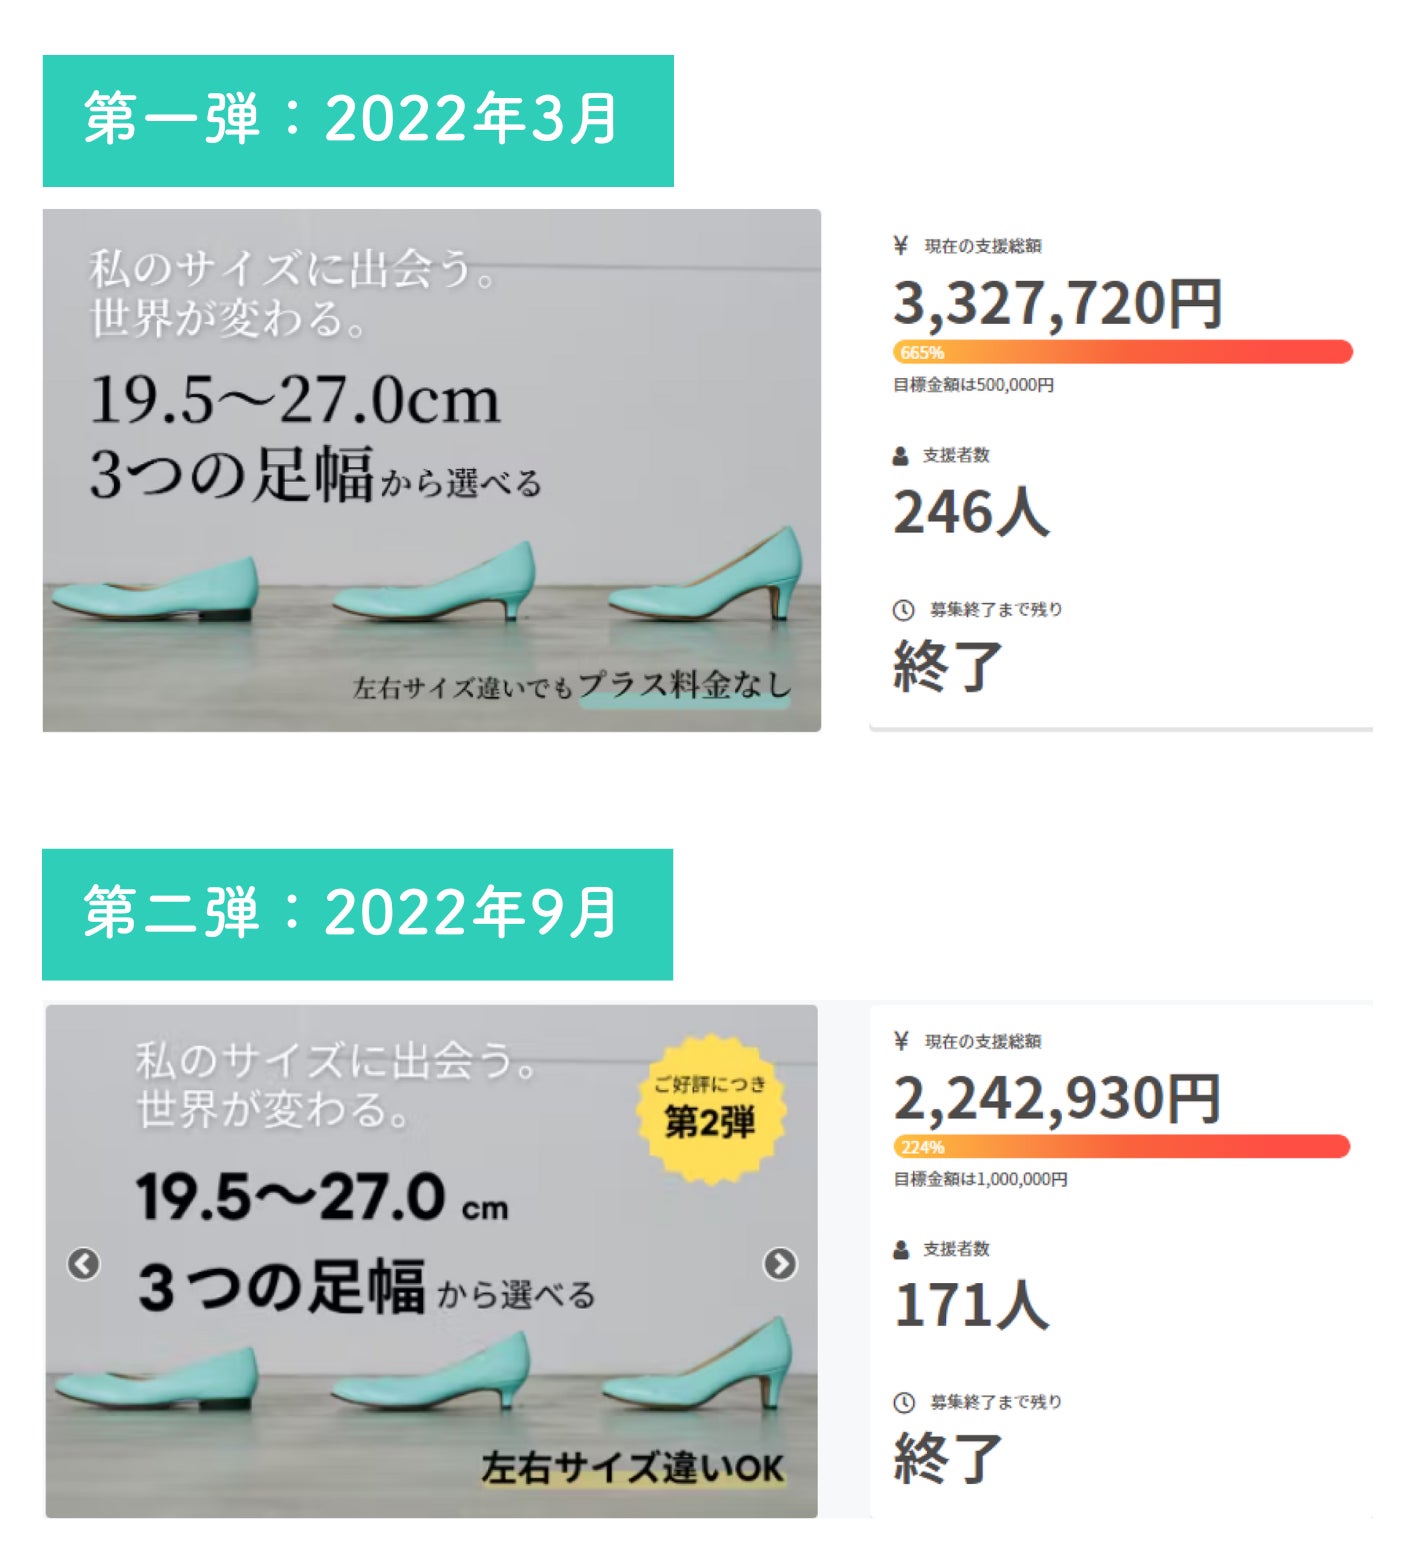This screenshot has width=1414, height=1555.
Task: Click the previous slide arrow on second campaign image
Action: (x=84, y=1264)
